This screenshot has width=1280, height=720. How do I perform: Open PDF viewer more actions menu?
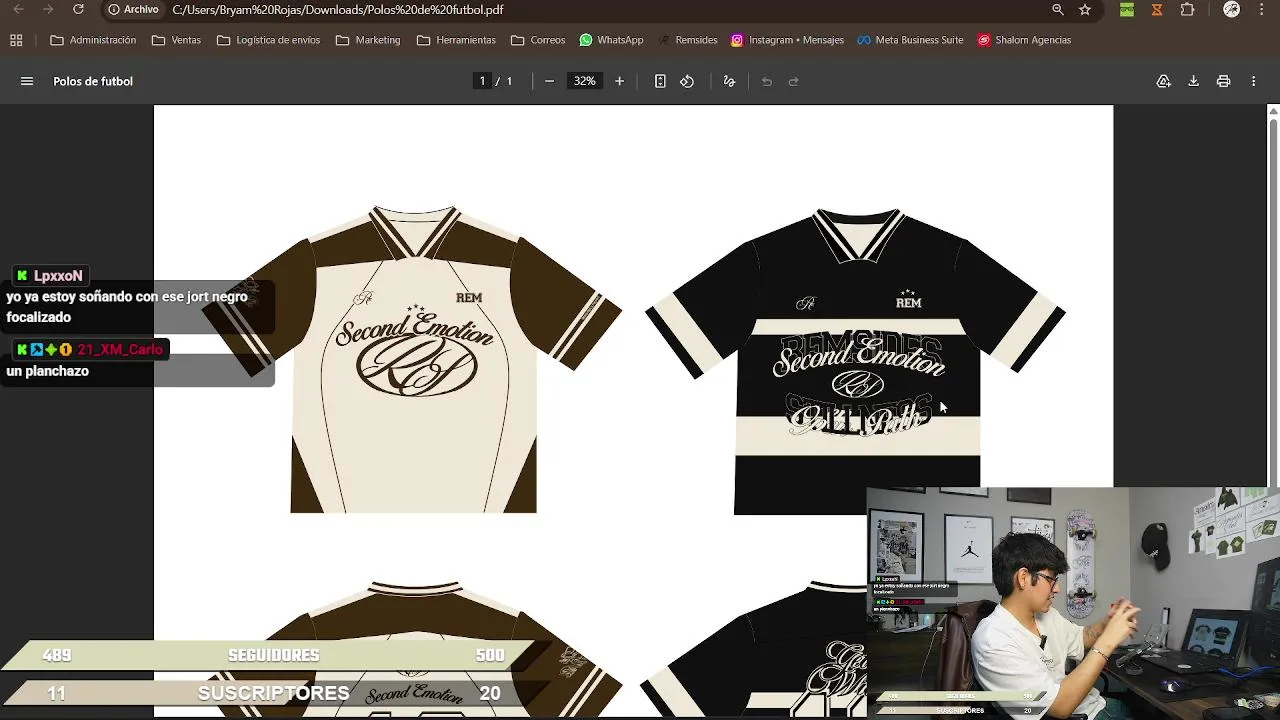1253,81
